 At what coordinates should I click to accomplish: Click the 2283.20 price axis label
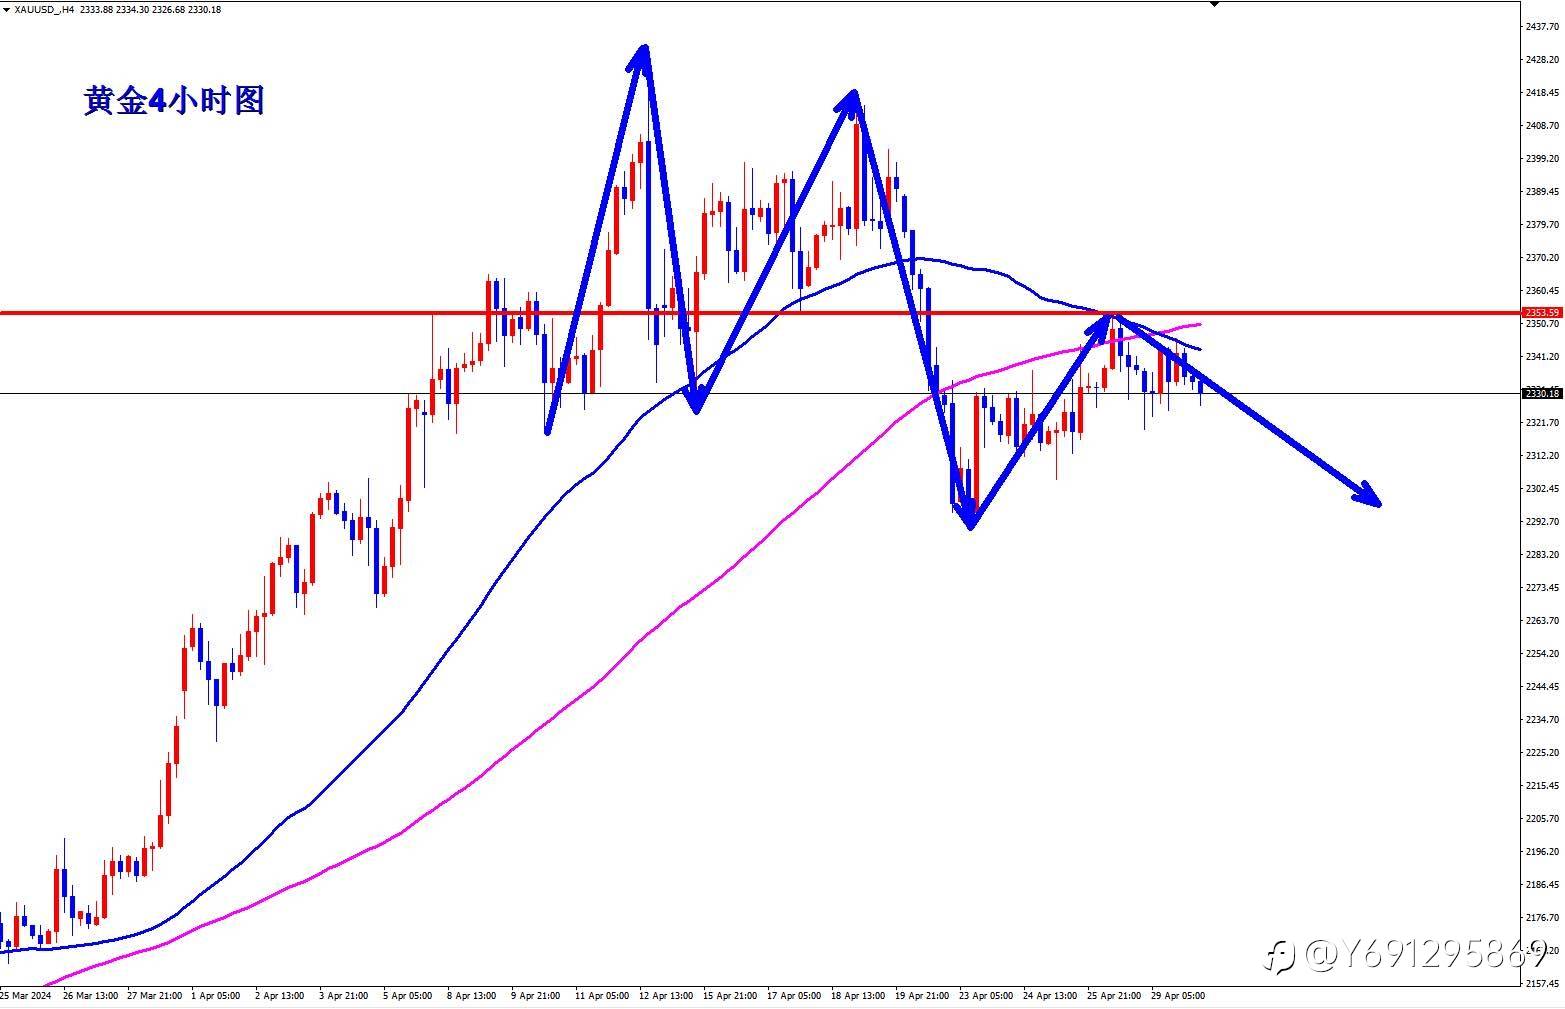[x=1543, y=555]
